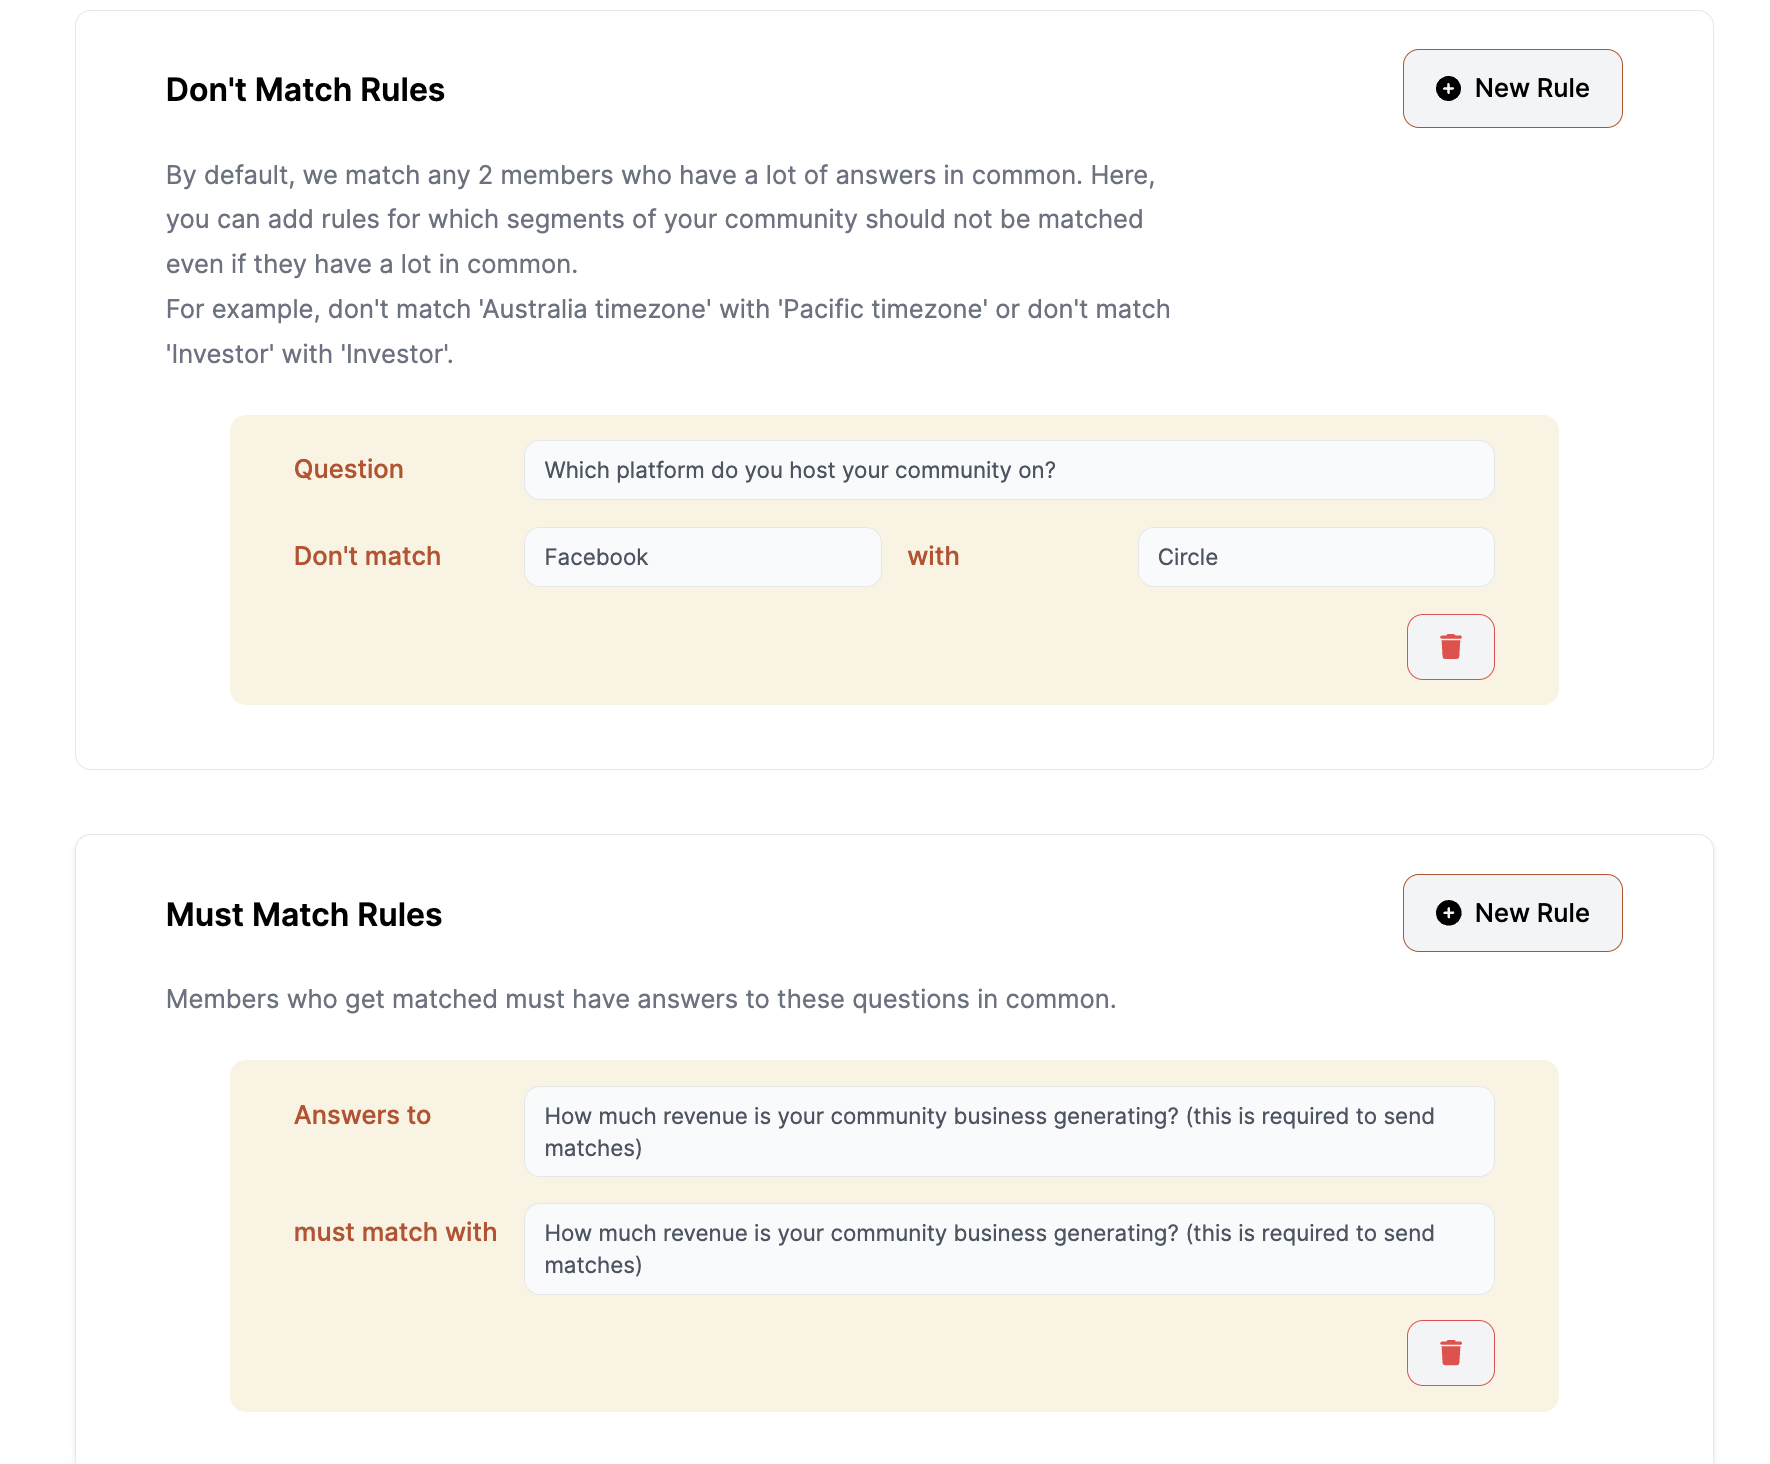This screenshot has height=1464, width=1770.
Task: Add a New Rule under Must Match Rules
Action: (x=1512, y=913)
